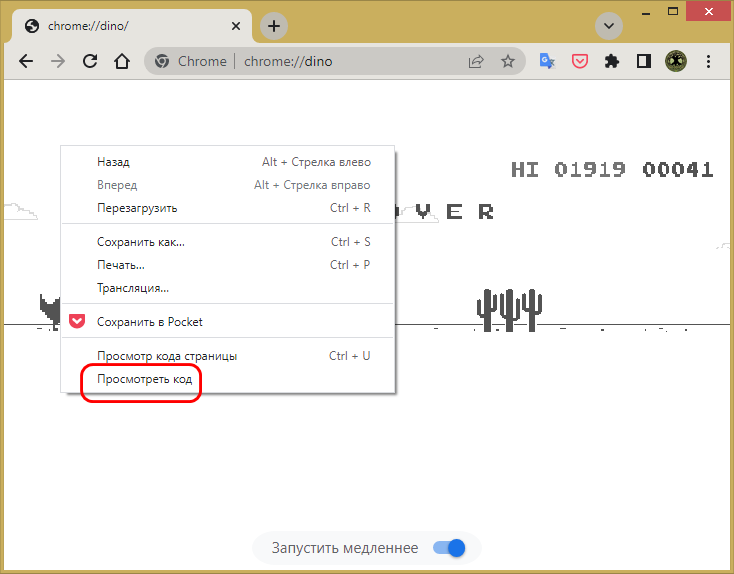Click the forward navigation arrow
Screen dimensions: 734x574
(58, 61)
